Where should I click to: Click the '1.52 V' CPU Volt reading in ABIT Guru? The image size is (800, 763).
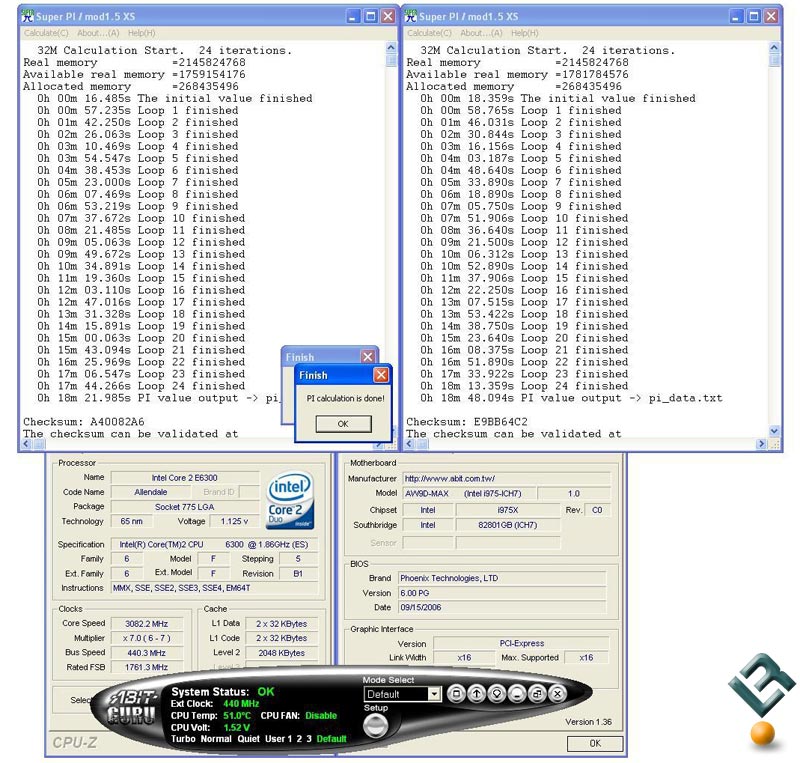pyautogui.click(x=237, y=728)
